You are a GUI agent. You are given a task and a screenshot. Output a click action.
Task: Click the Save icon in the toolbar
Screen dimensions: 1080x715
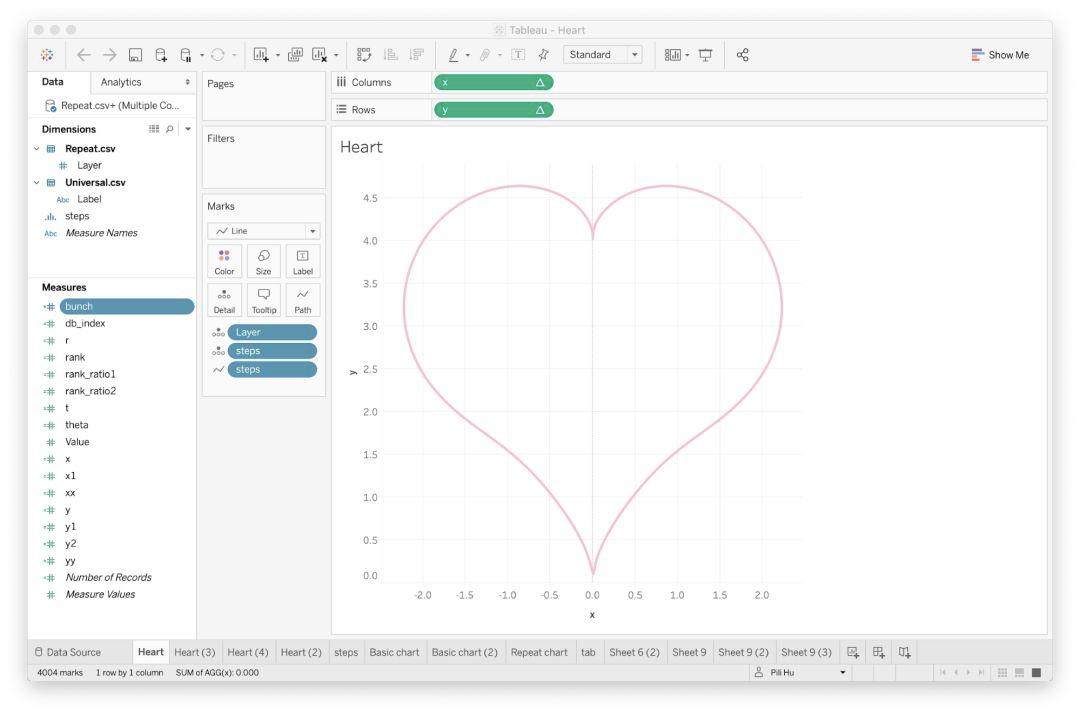click(135, 55)
